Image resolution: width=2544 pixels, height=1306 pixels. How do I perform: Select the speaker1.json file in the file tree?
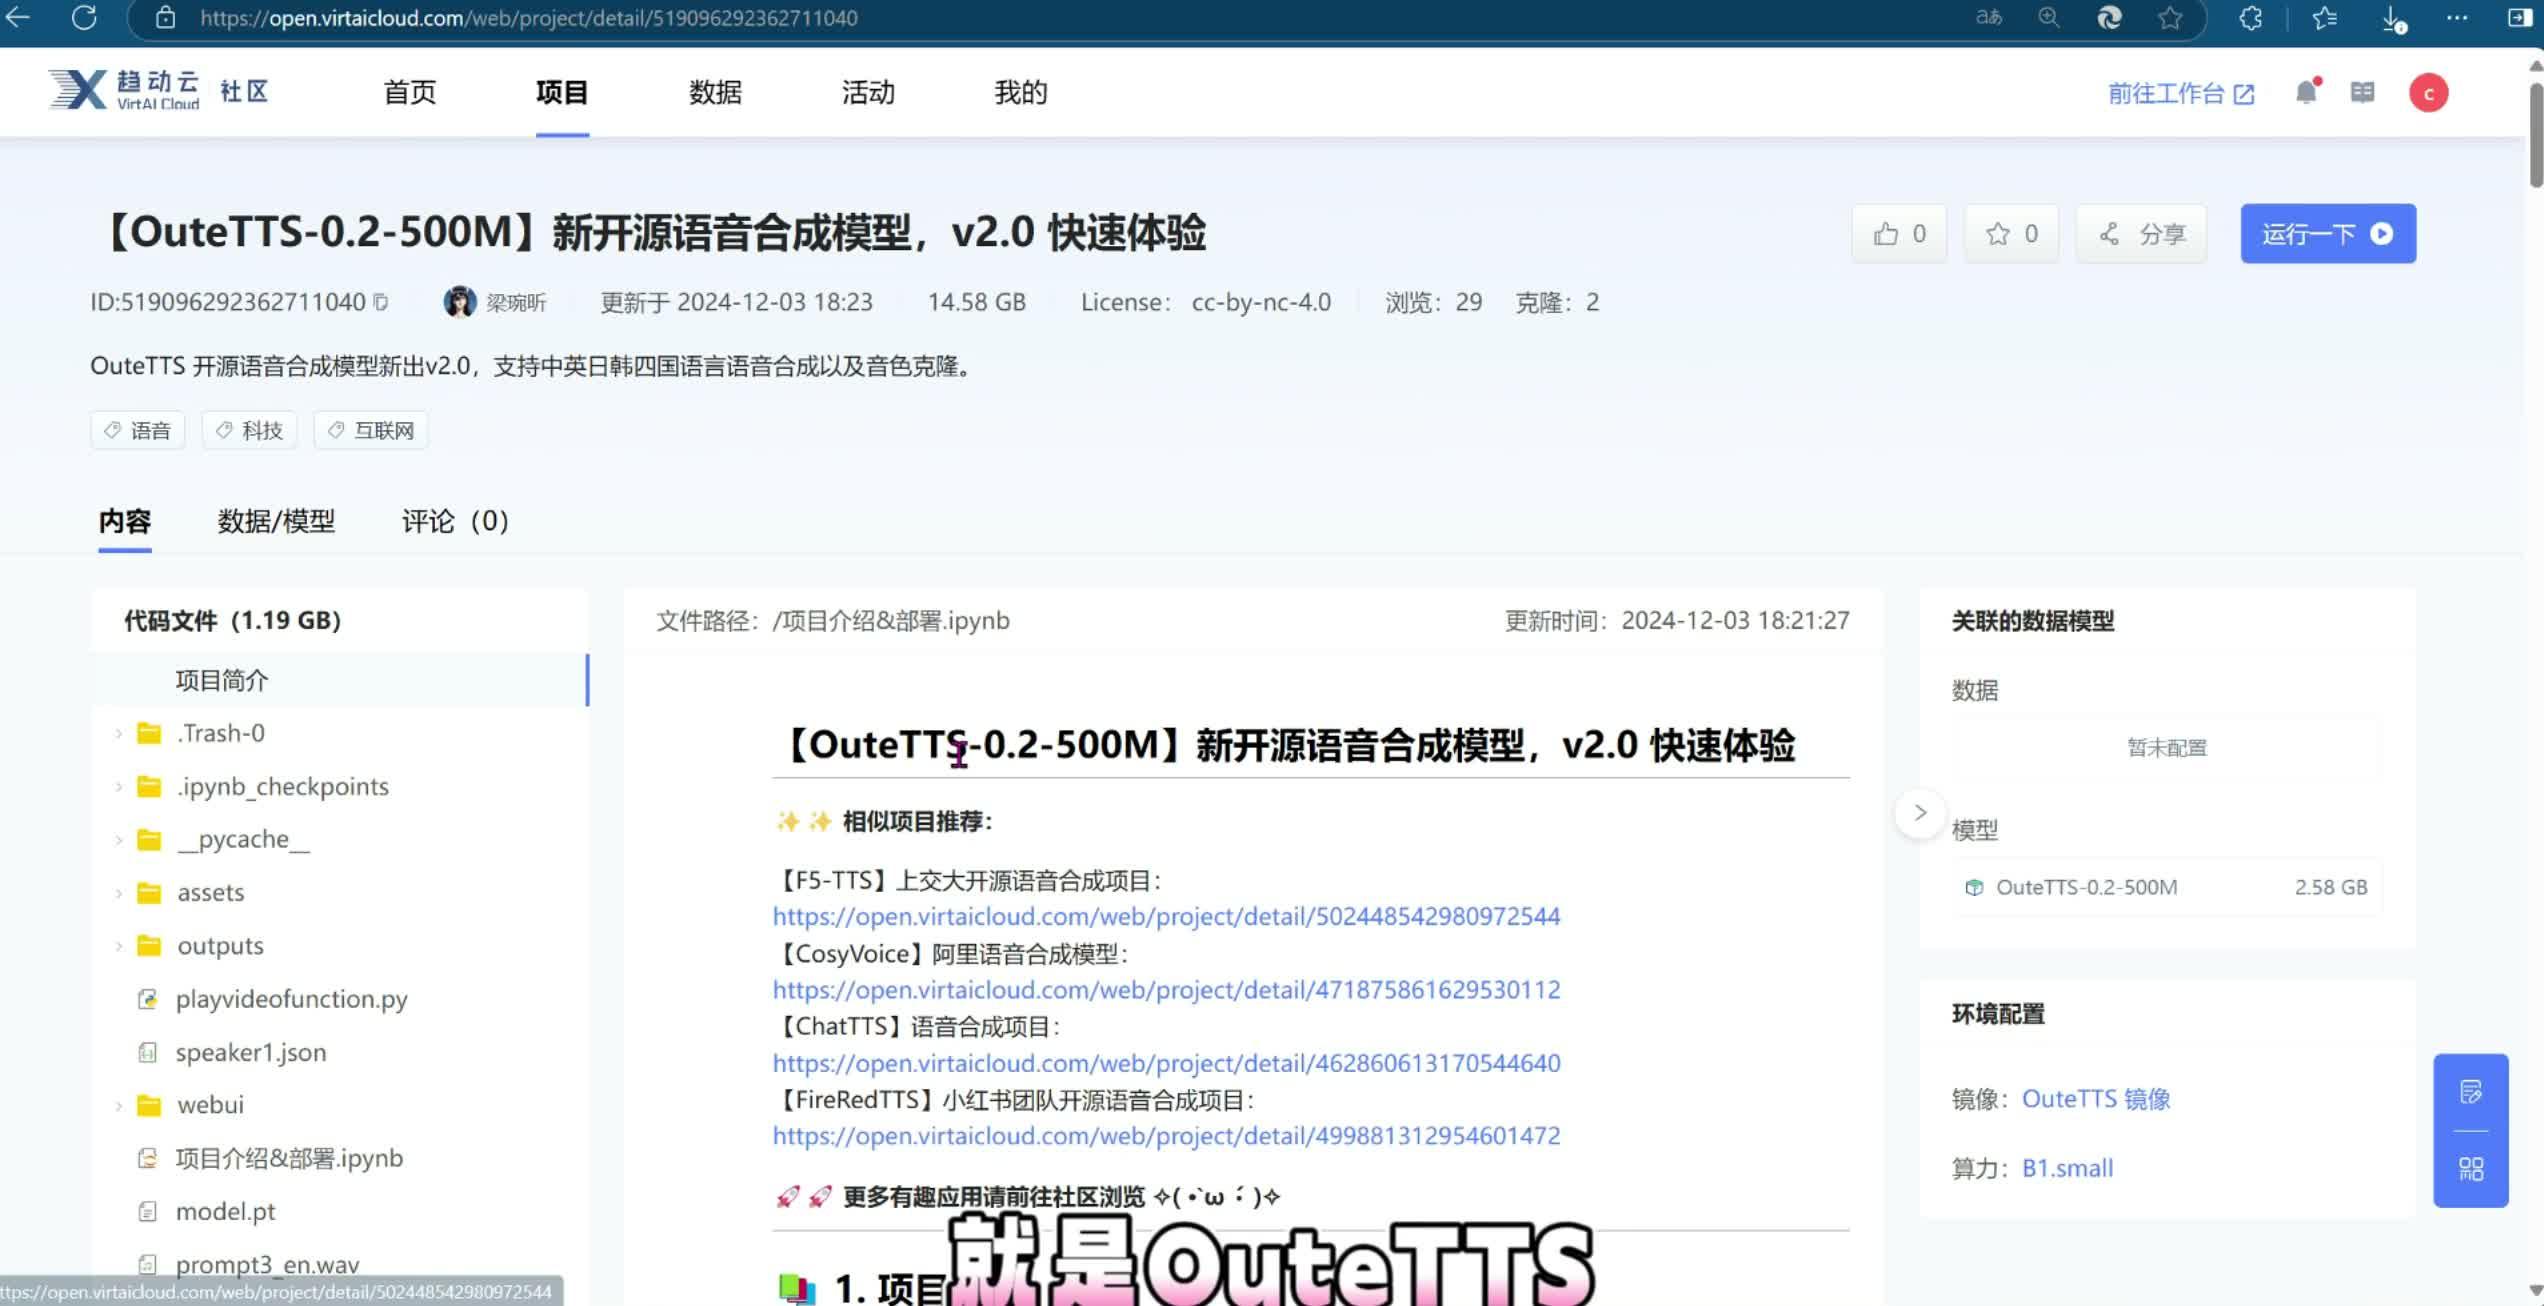point(249,1052)
